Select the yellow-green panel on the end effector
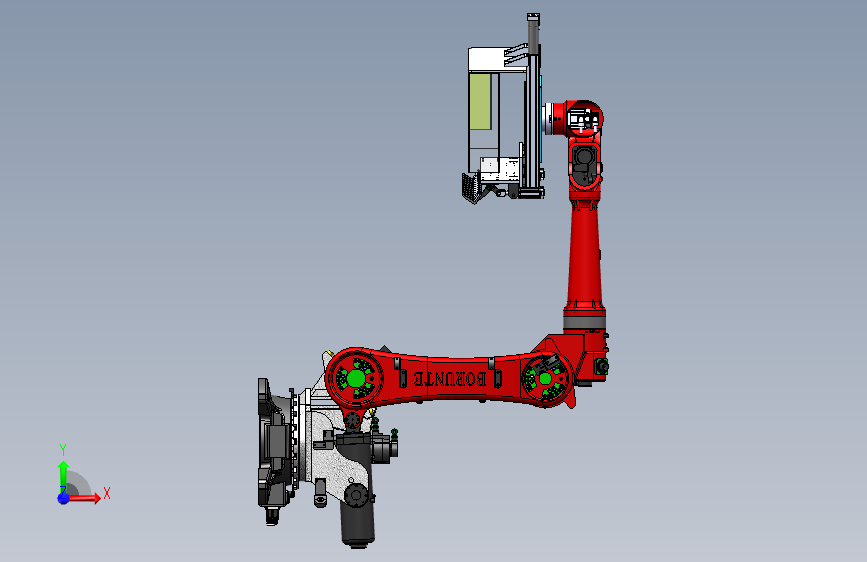This screenshot has width=867, height=562. (x=480, y=102)
